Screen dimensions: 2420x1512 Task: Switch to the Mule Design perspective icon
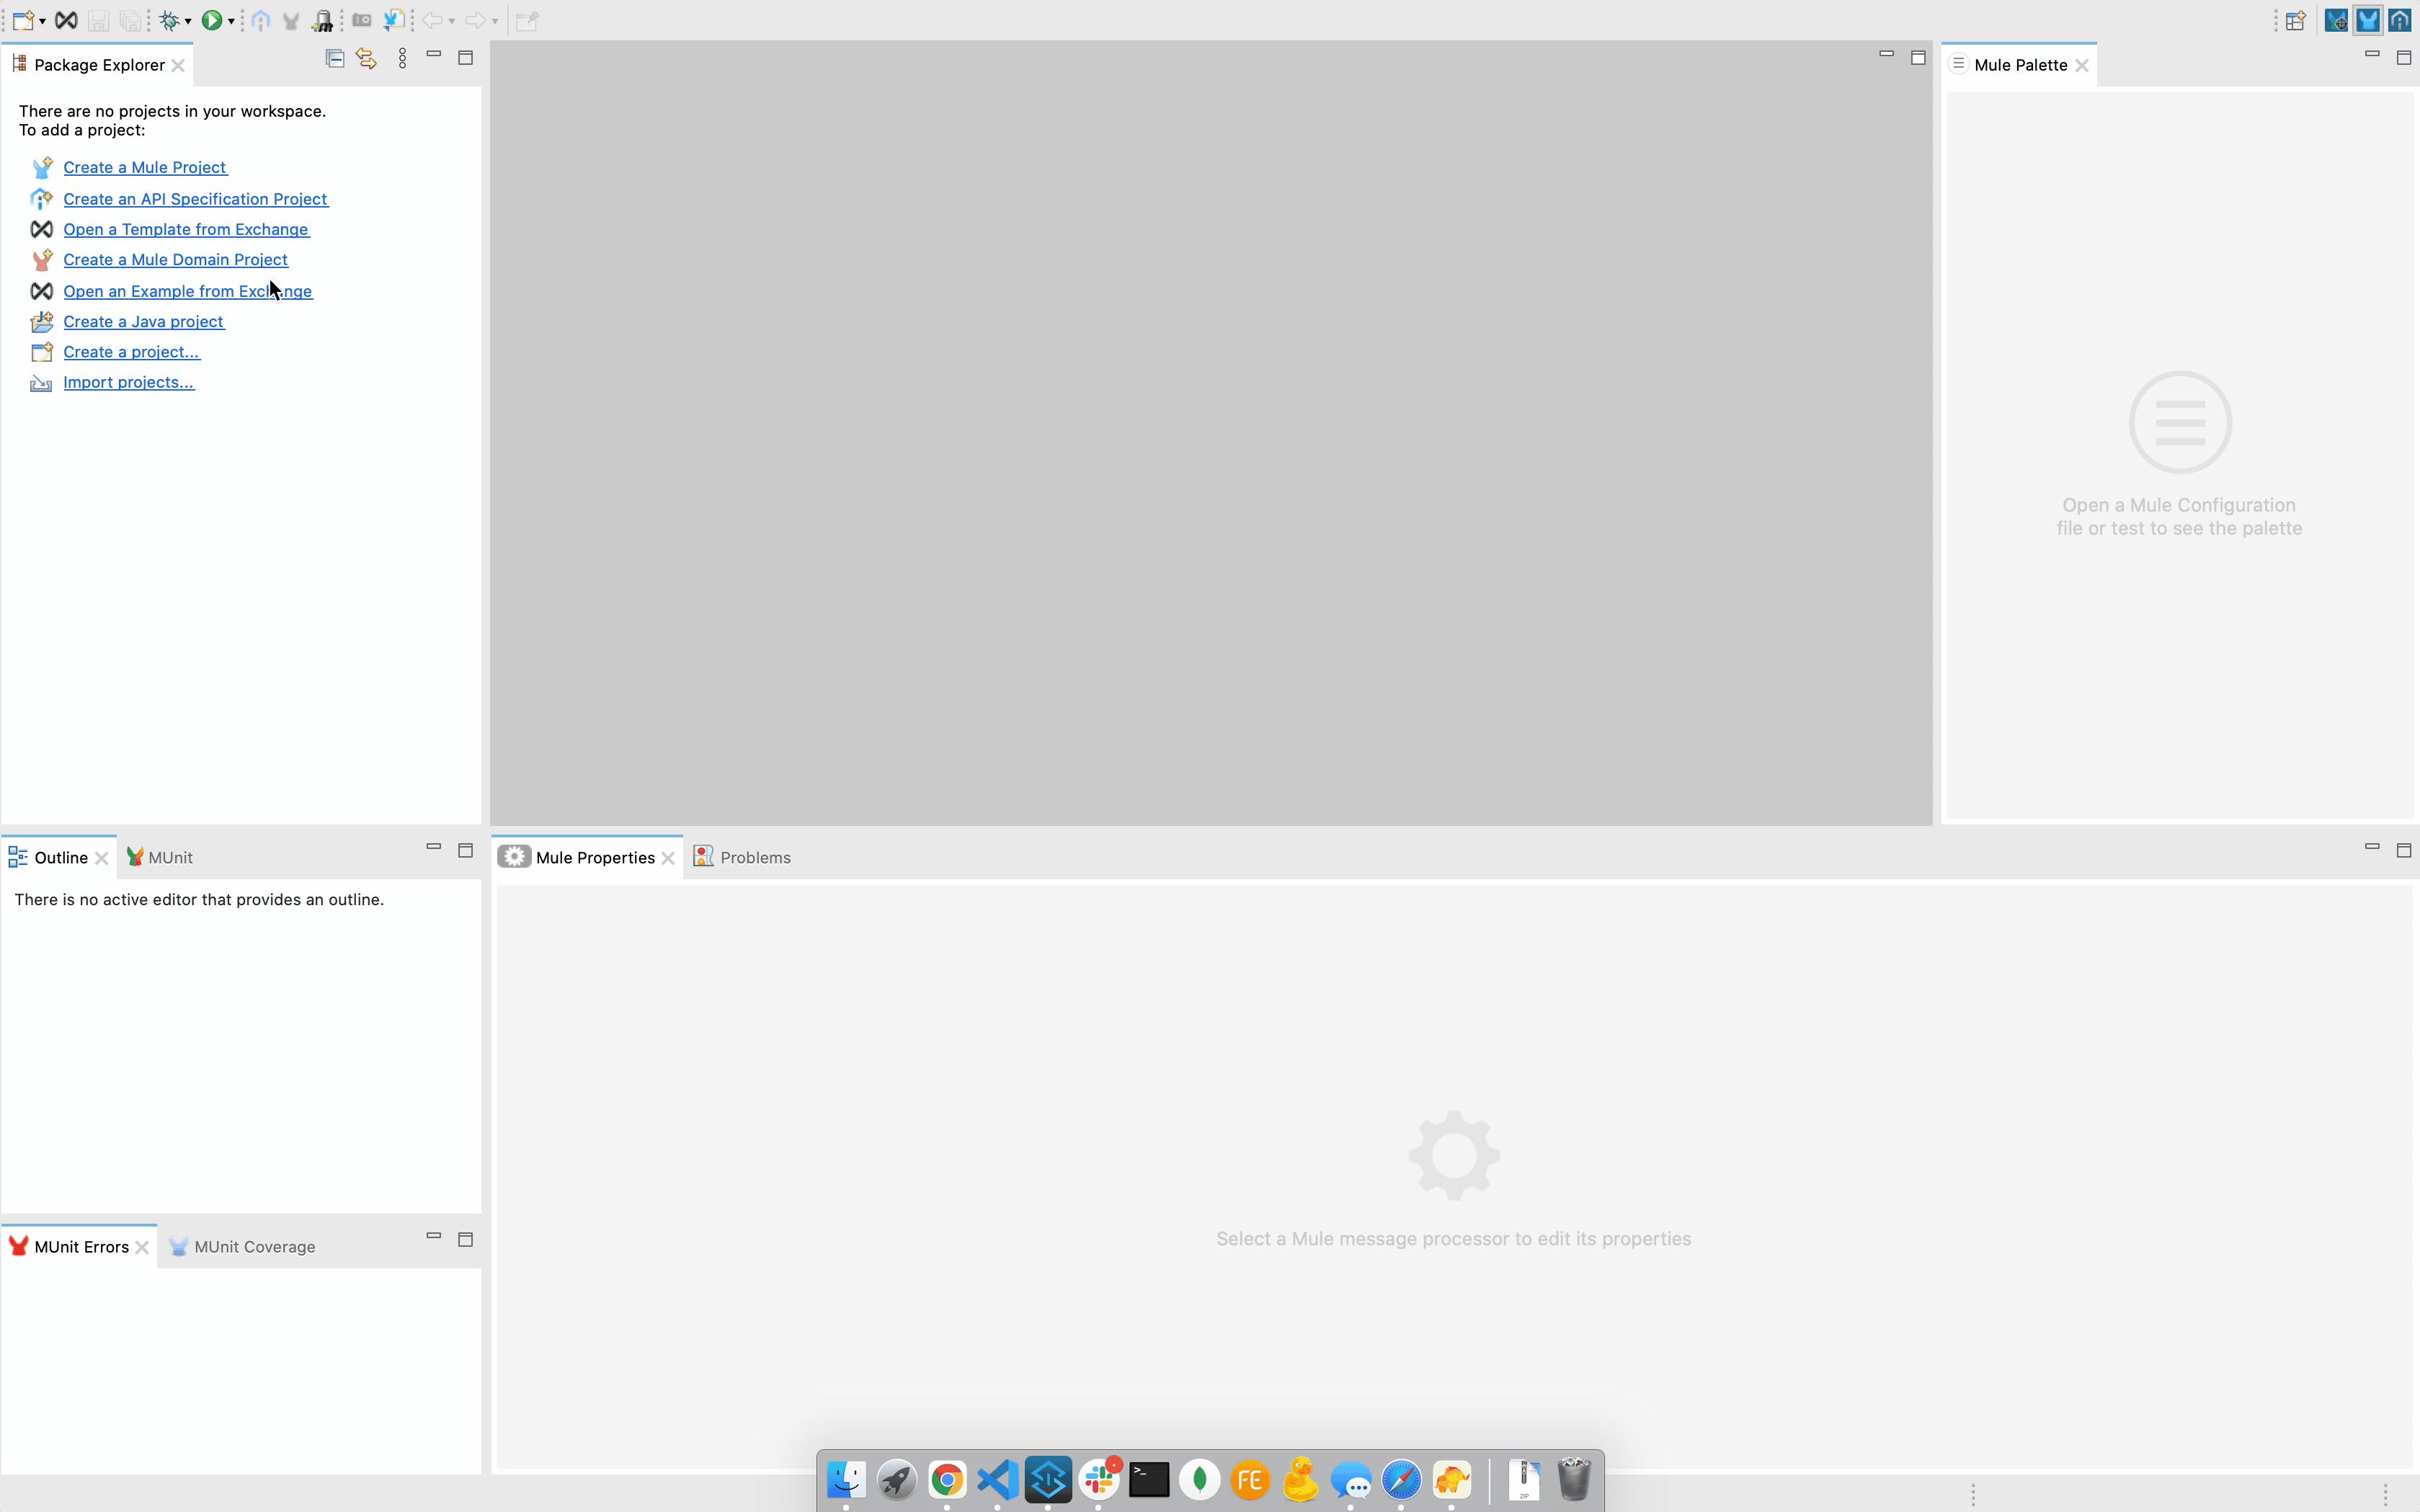pos(2337,20)
